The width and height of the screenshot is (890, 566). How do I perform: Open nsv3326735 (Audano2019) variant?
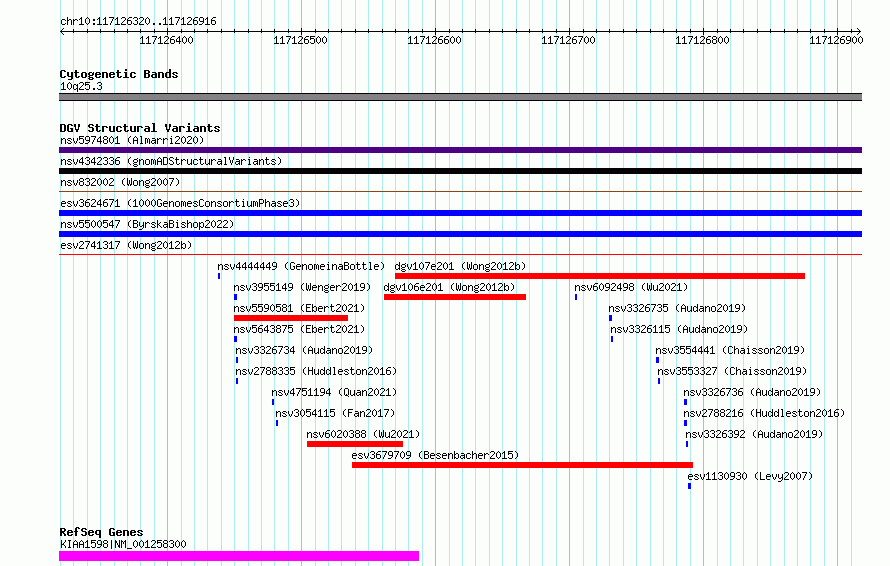point(677,308)
